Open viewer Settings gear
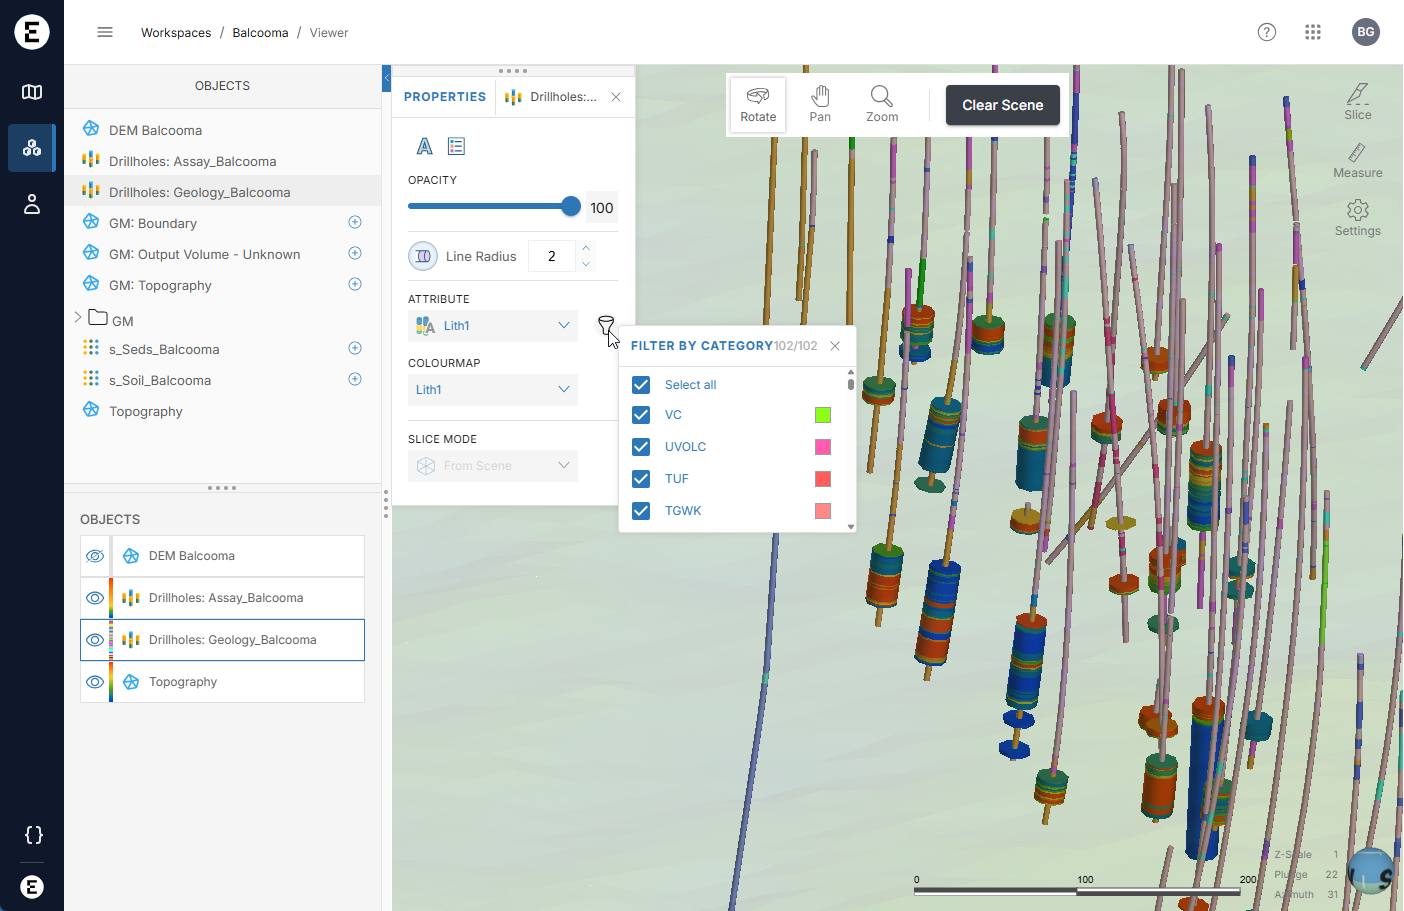1404x911 pixels. tap(1357, 217)
